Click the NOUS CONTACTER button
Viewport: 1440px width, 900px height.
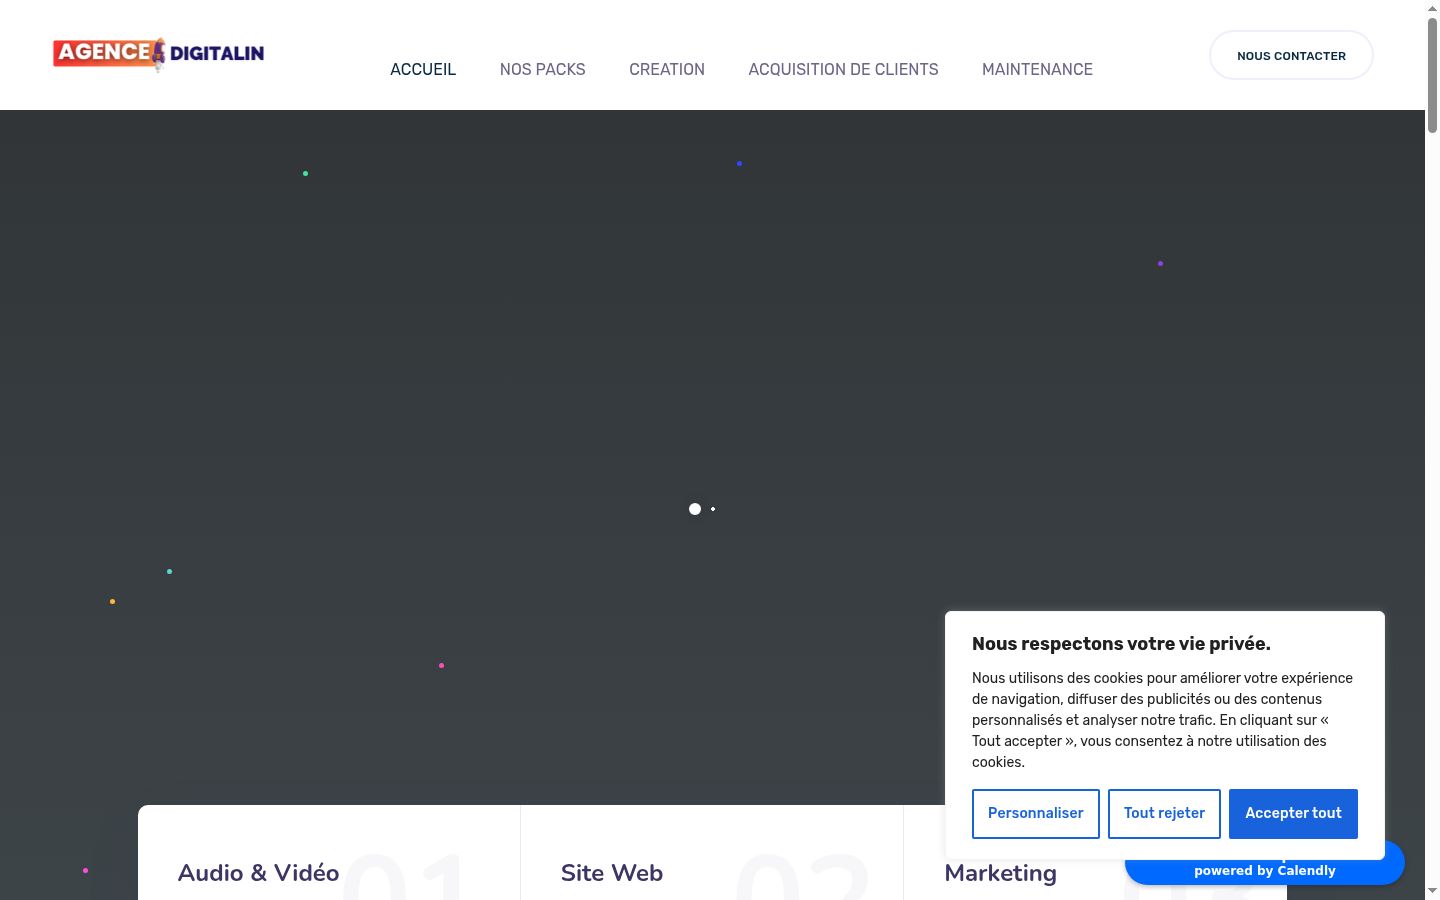tap(1291, 55)
